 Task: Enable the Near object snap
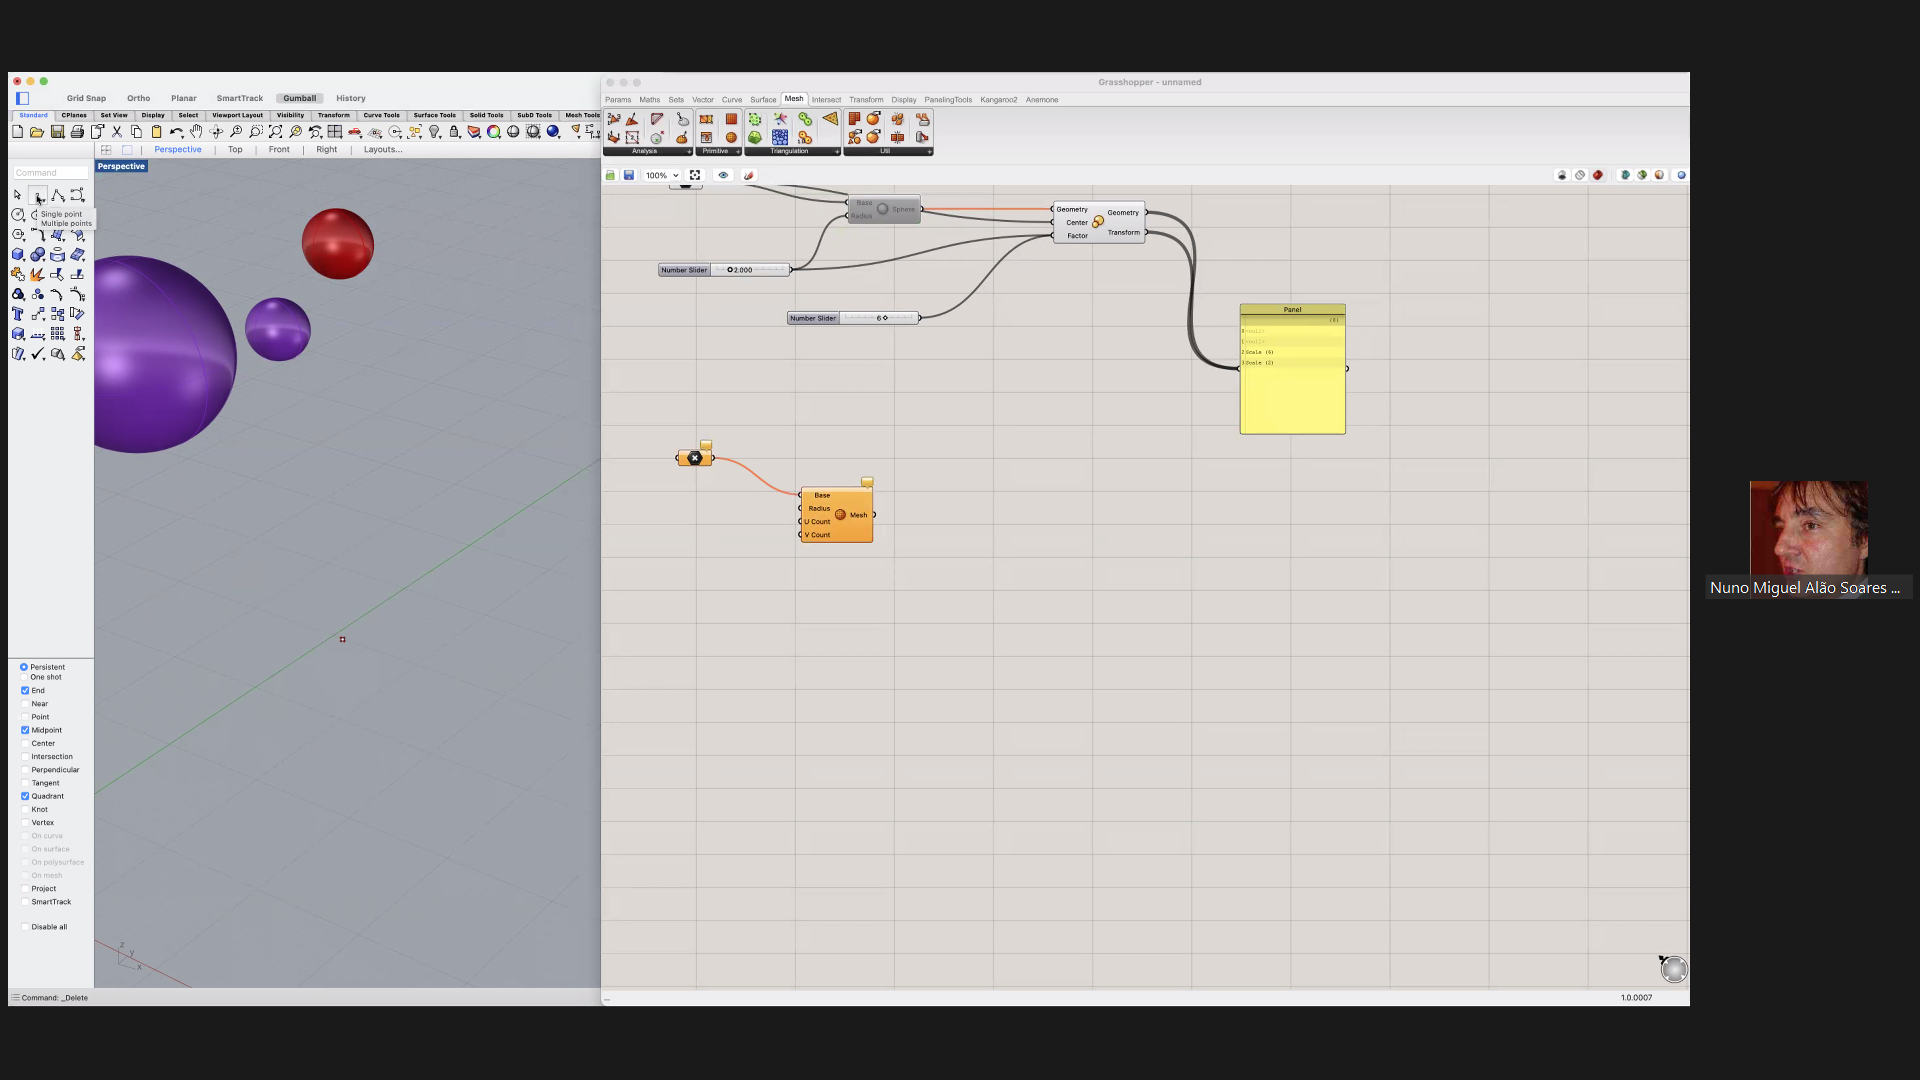(25, 704)
